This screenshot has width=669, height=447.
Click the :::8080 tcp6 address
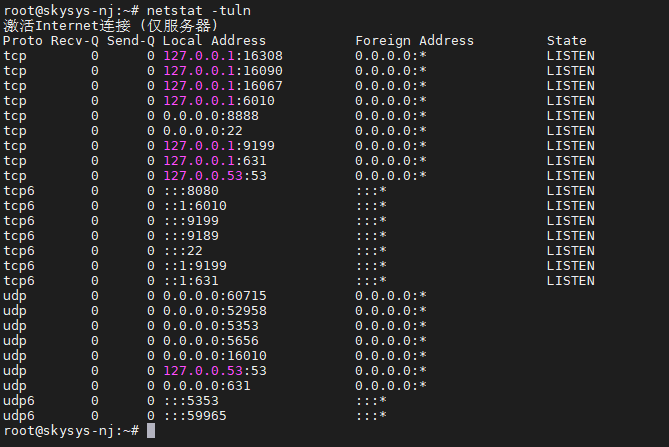click(x=191, y=191)
